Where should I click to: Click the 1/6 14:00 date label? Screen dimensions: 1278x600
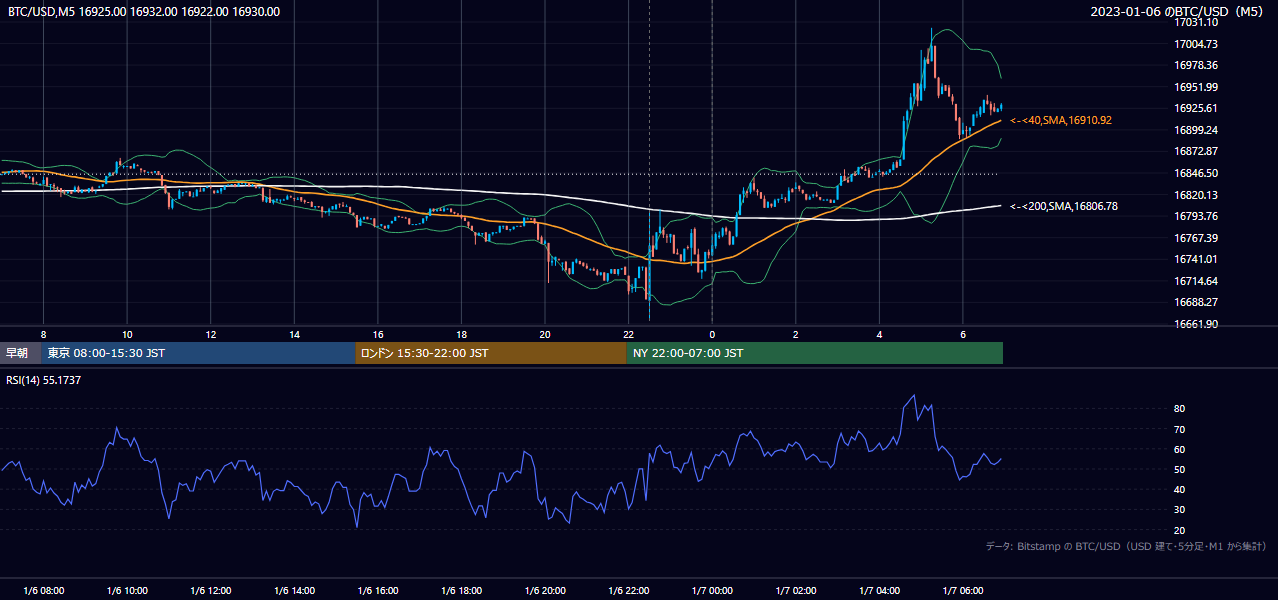294,591
